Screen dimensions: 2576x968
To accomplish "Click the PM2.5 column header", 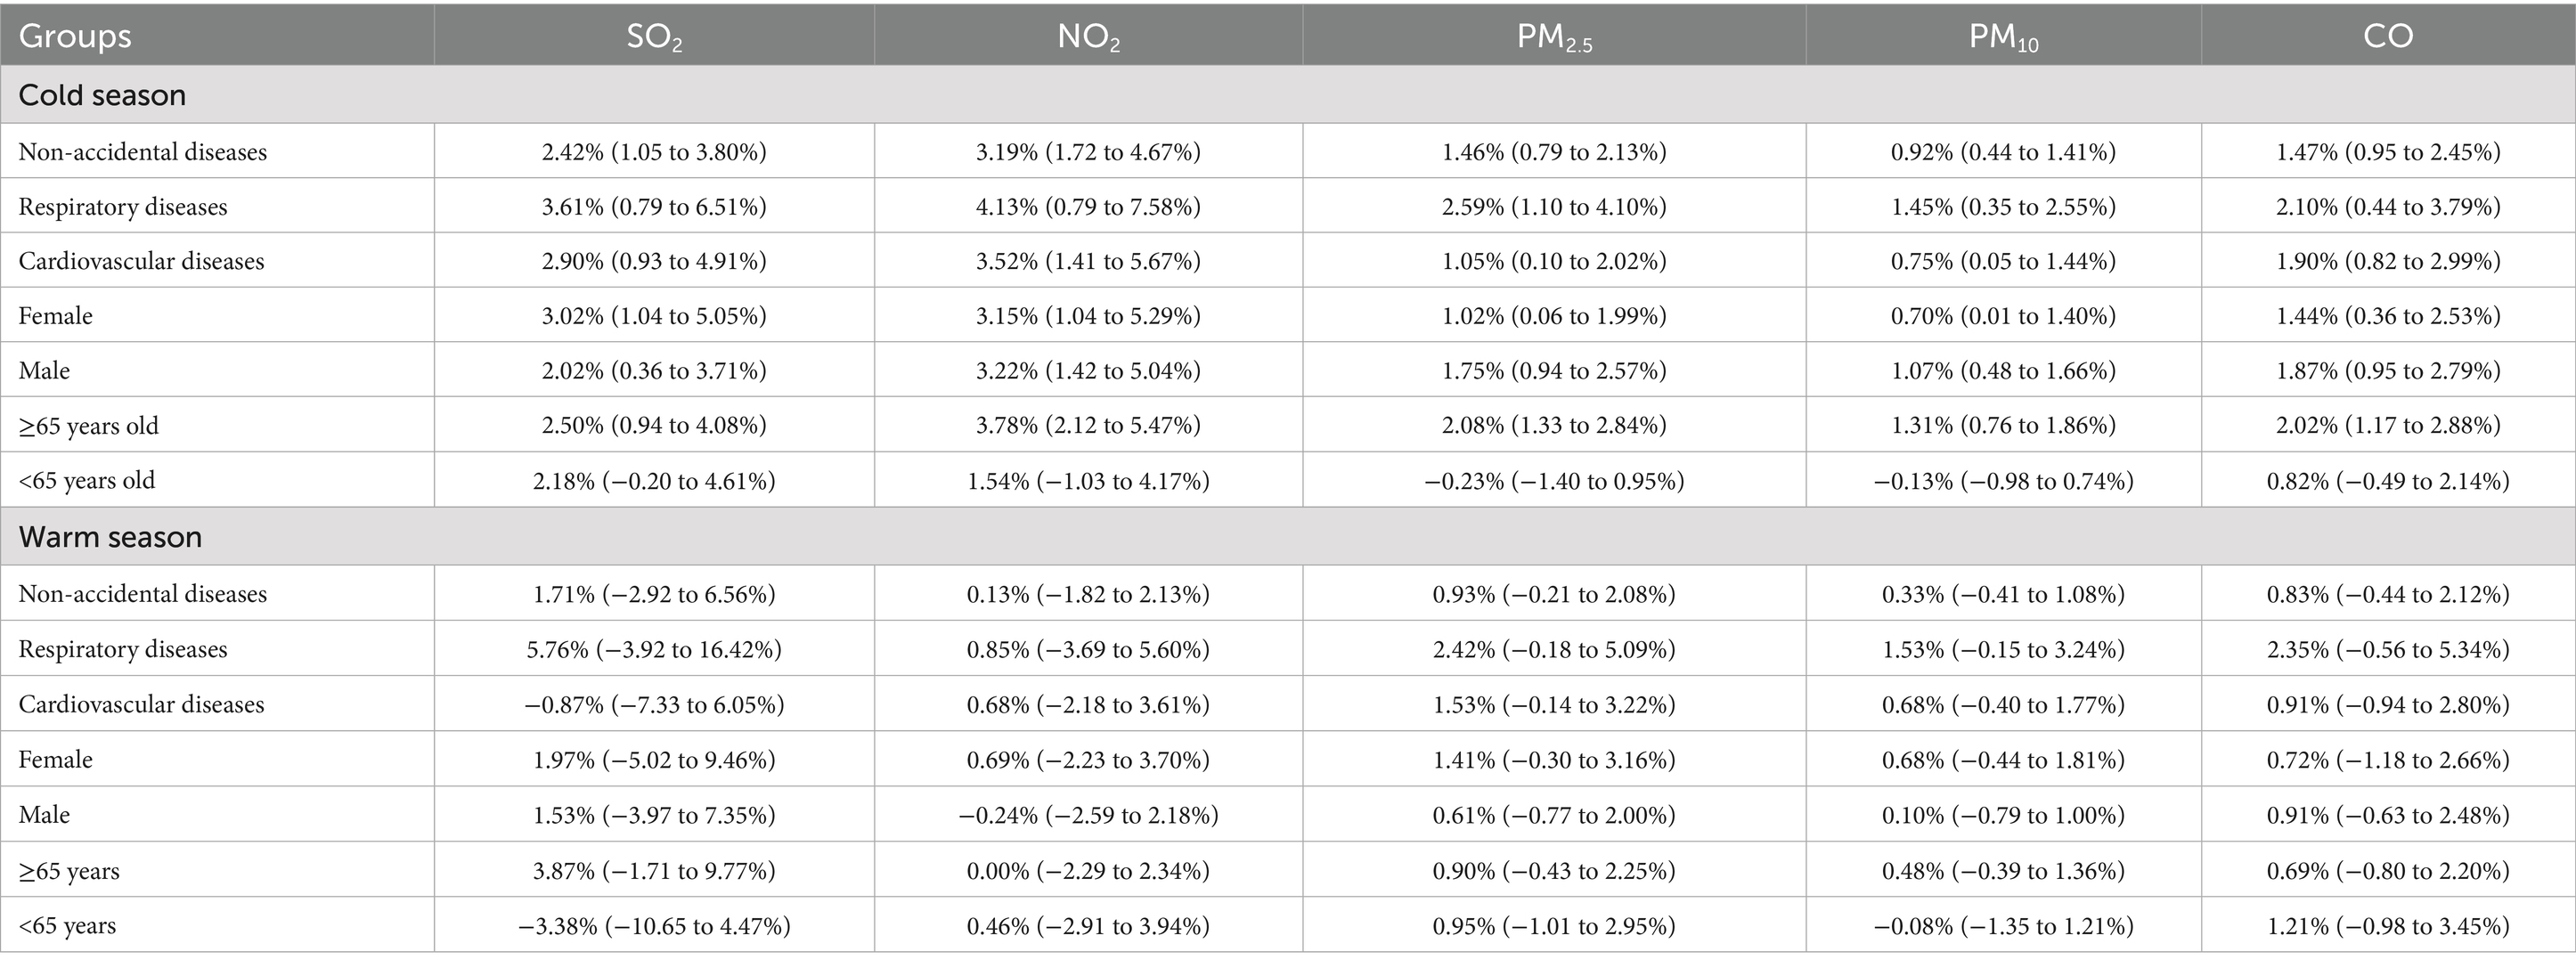I will click(1554, 36).
